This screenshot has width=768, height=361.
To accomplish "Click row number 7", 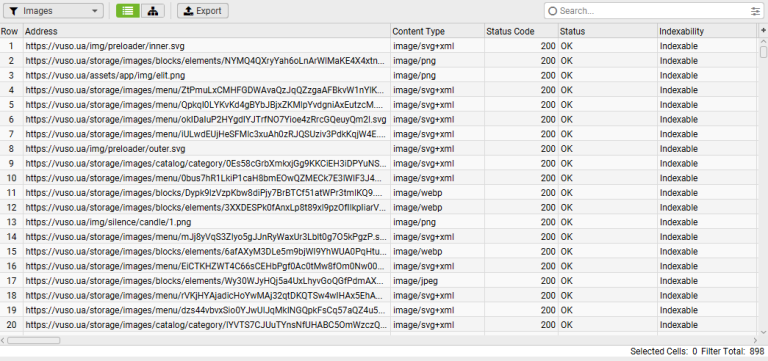I will coord(11,134).
